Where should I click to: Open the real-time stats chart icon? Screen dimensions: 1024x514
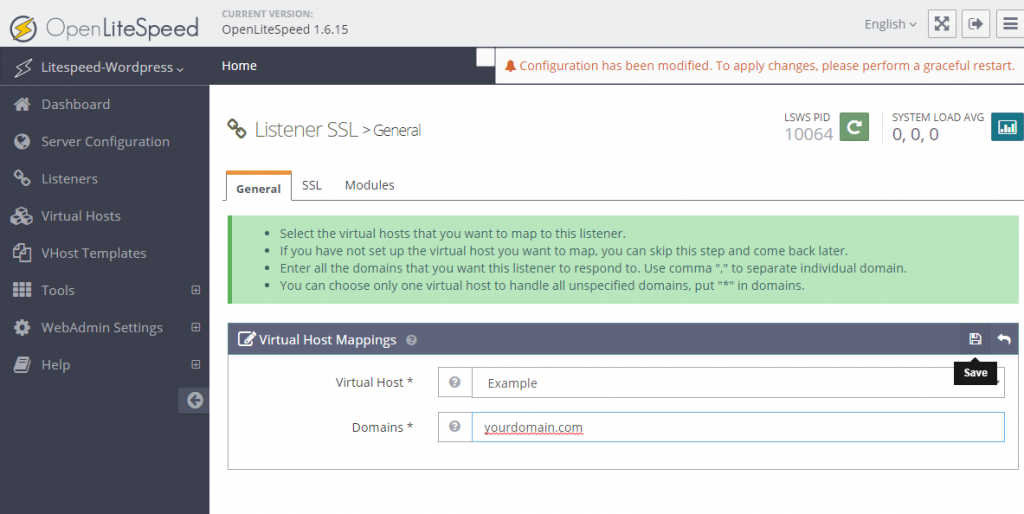point(1007,127)
